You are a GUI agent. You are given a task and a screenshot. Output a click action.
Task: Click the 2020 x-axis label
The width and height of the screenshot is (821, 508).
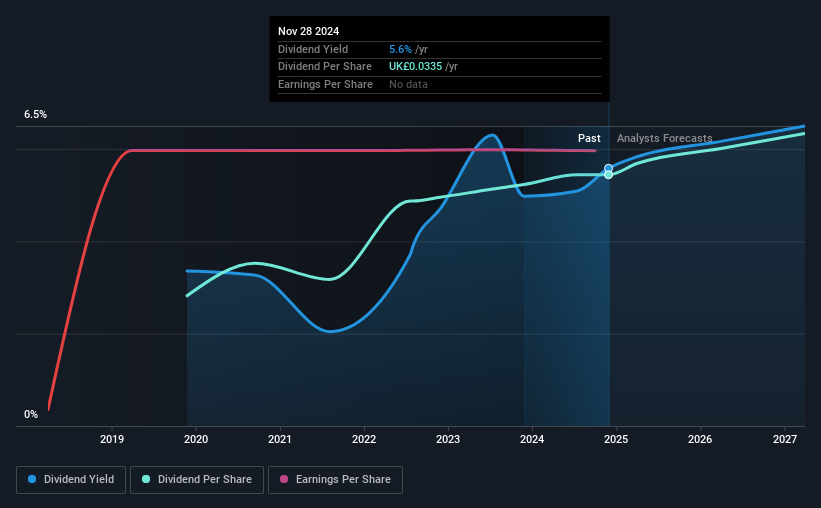pyautogui.click(x=196, y=439)
